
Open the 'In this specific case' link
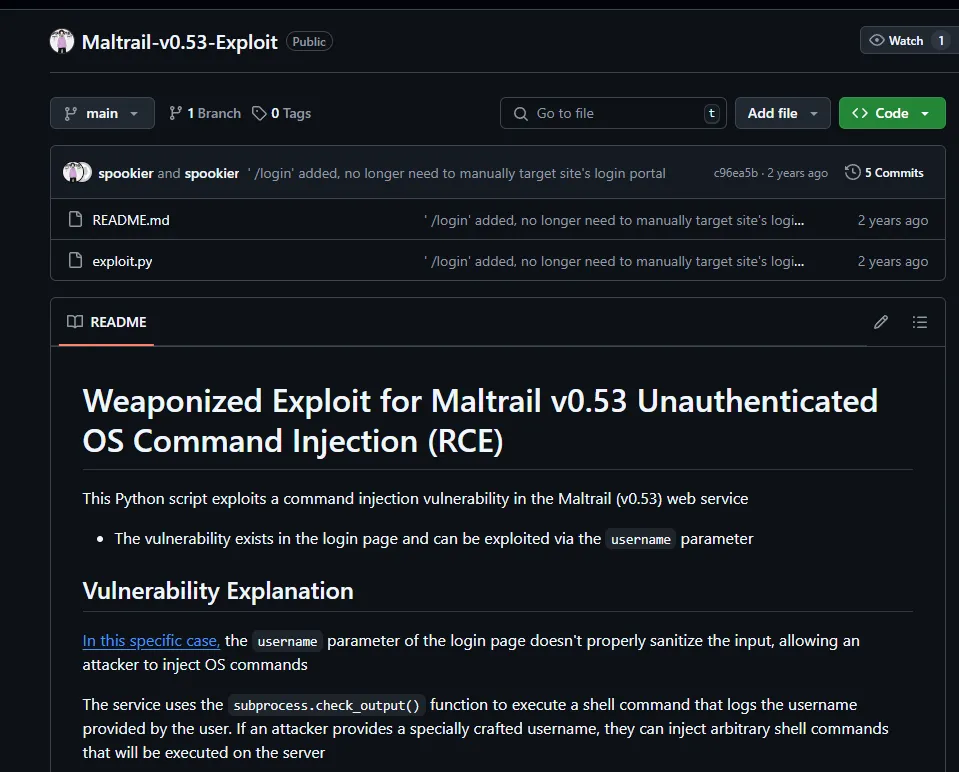point(151,640)
